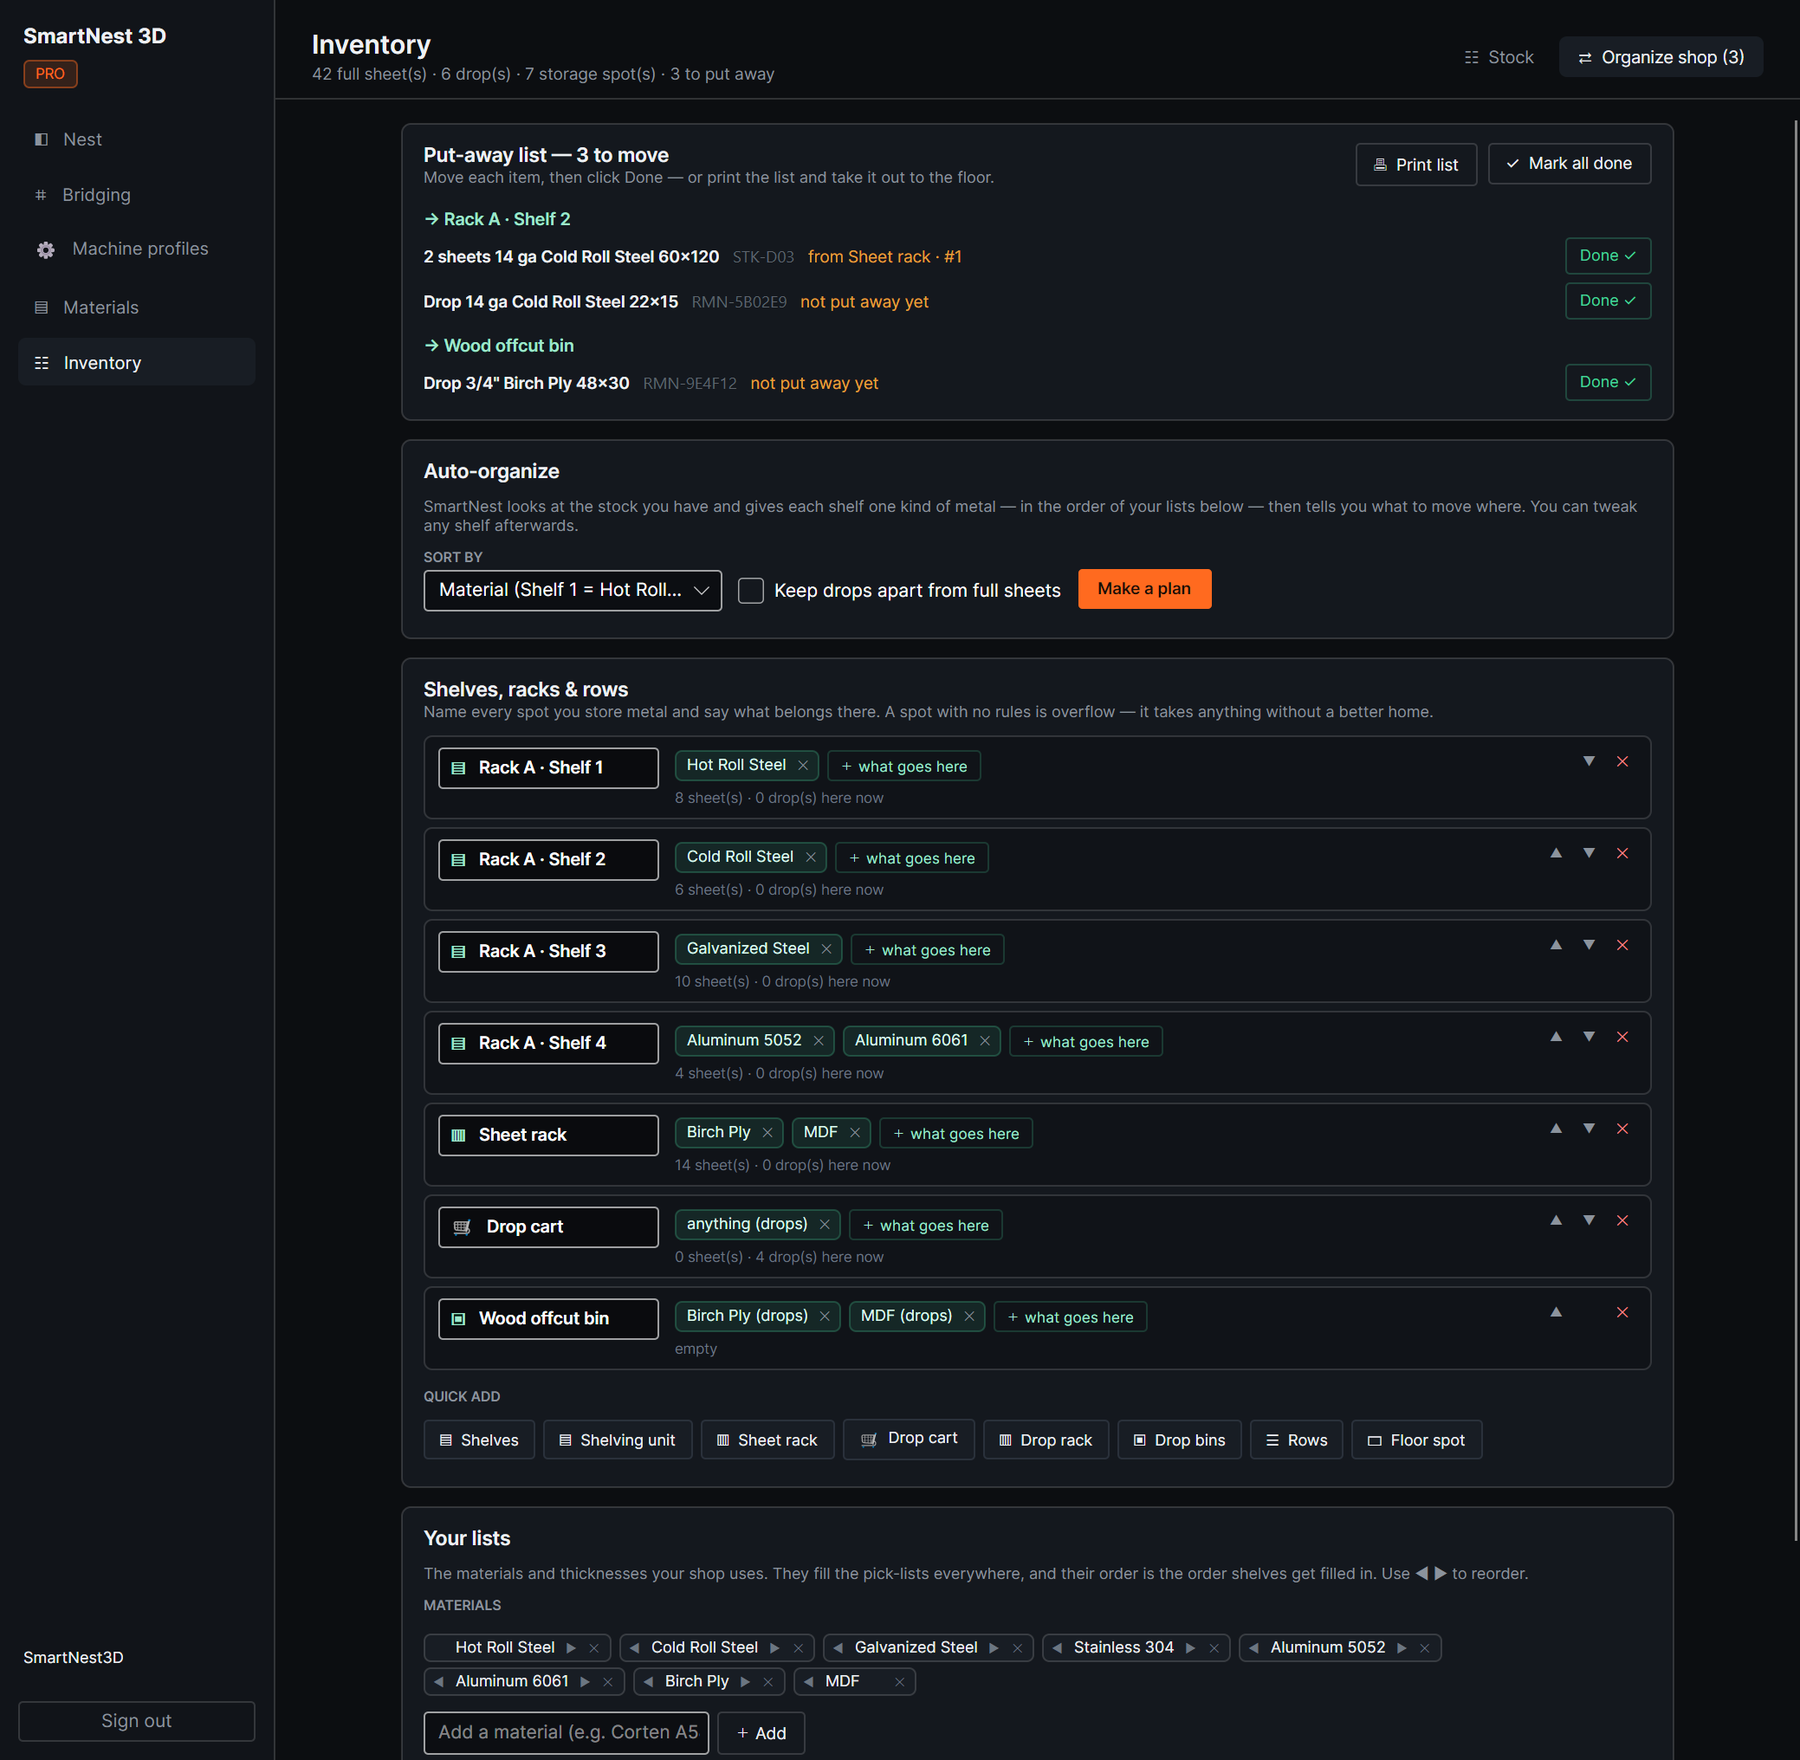
Task: Go to Bridging section
Action: [137, 195]
